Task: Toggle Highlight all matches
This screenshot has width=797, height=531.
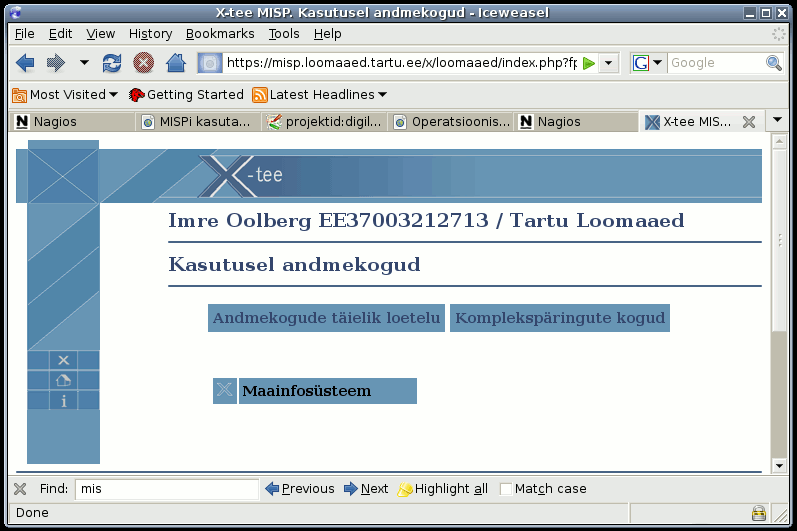Action: click(442, 489)
